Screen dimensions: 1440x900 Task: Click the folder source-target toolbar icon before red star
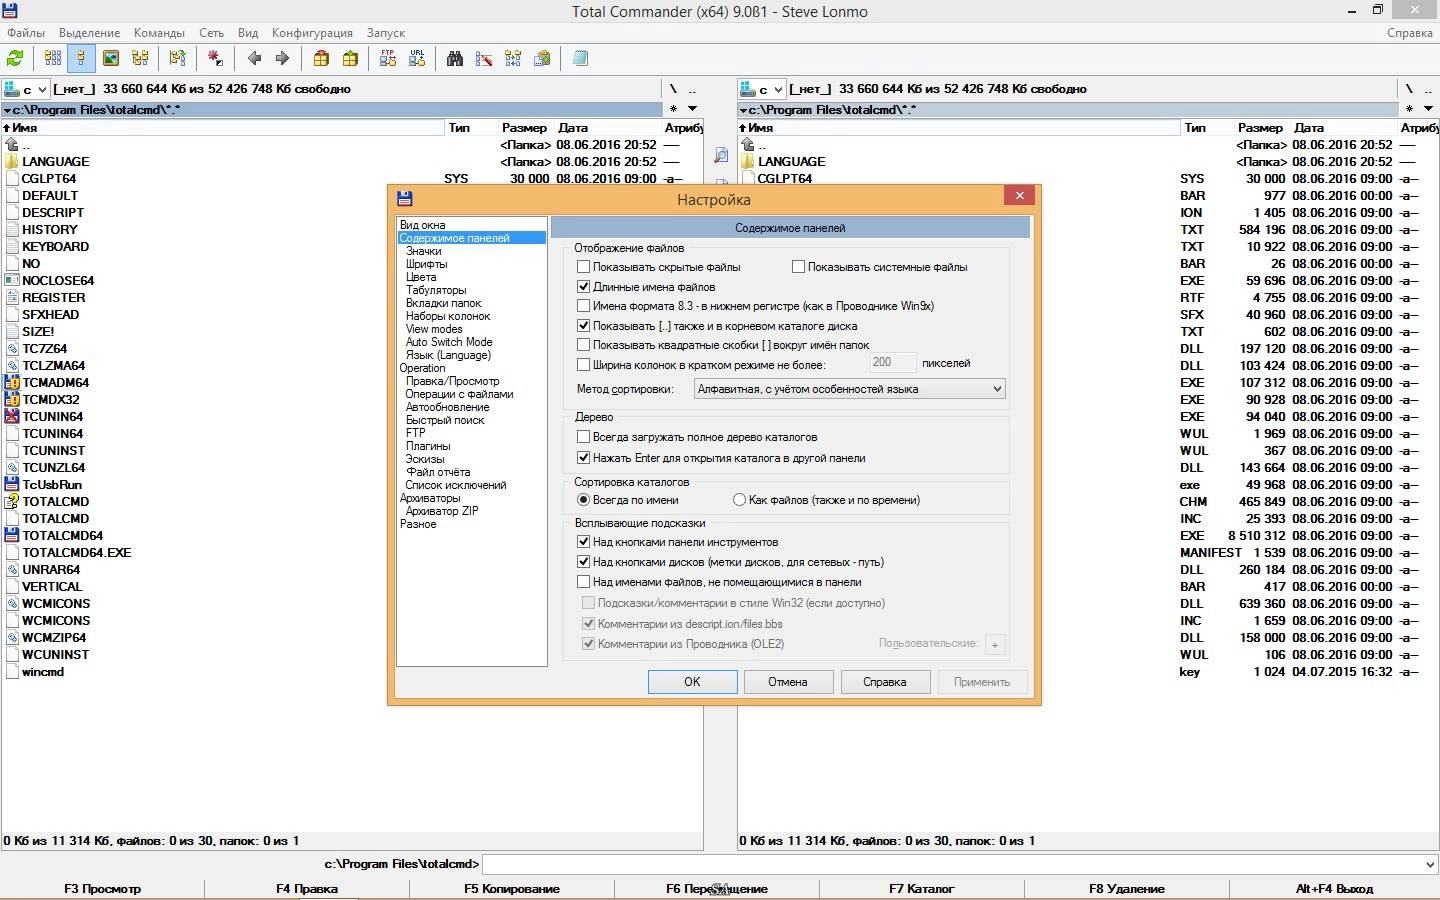click(177, 59)
